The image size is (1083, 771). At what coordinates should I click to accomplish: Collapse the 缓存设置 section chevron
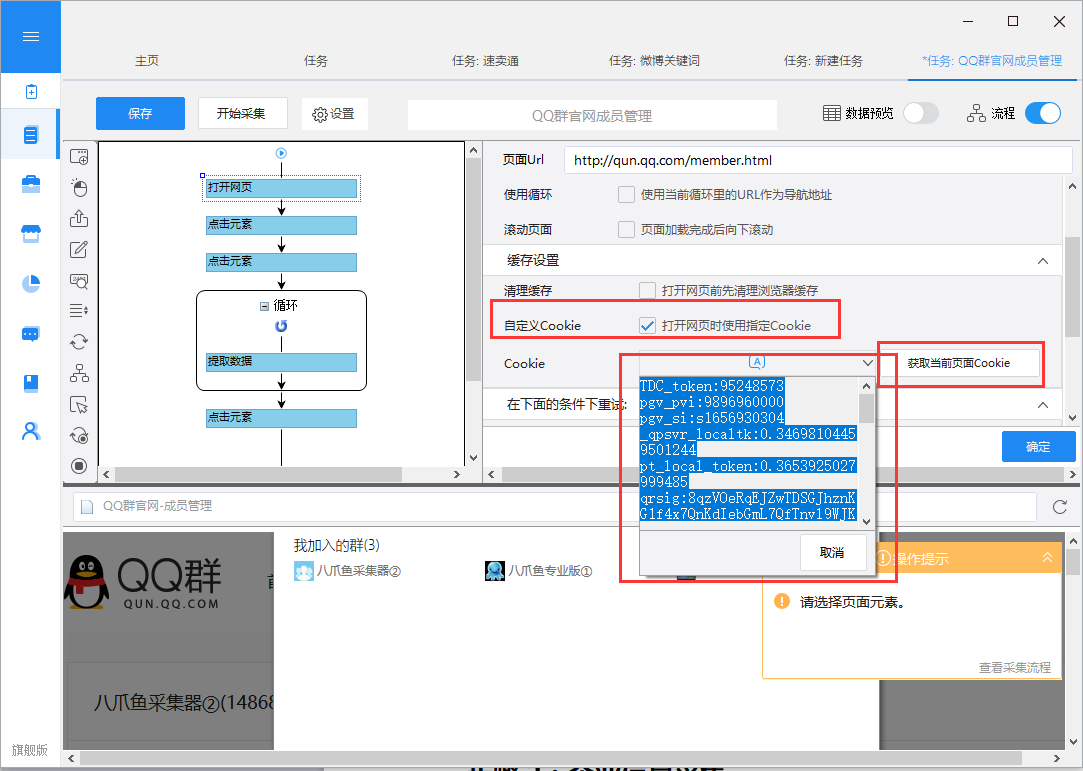pos(1043,261)
